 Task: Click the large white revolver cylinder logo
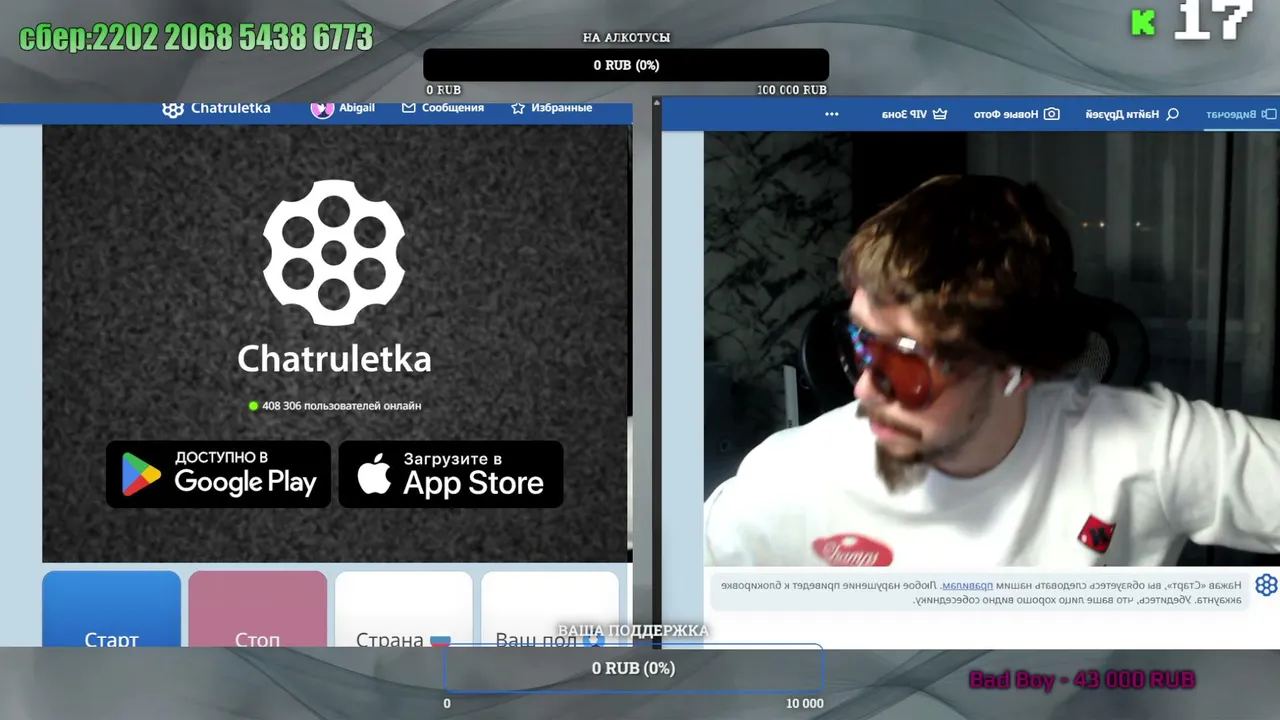pyautogui.click(x=334, y=253)
